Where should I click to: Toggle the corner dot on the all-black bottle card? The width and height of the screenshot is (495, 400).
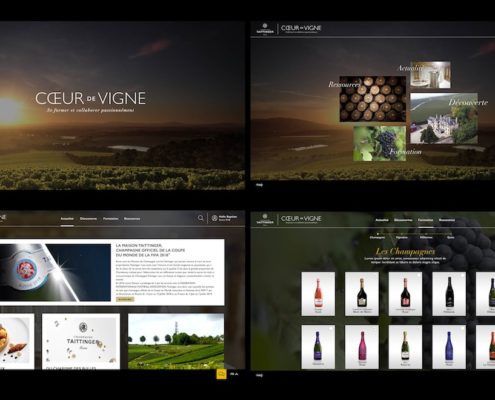tap(462, 275)
